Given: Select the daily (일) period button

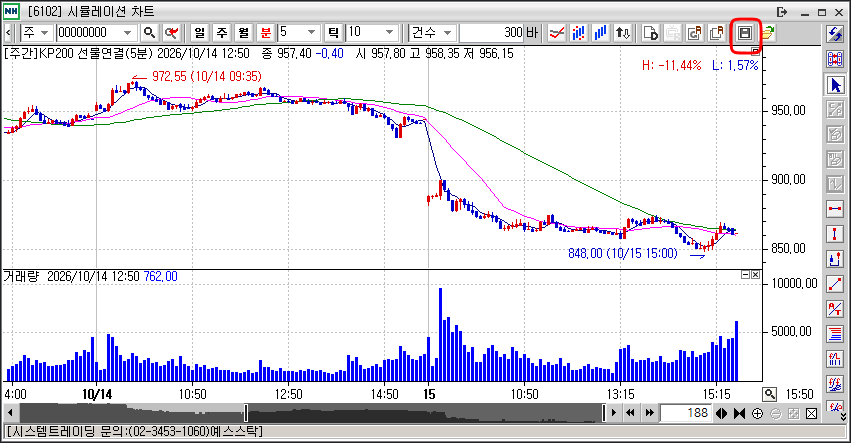Looking at the screenshot, I should click(200, 33).
